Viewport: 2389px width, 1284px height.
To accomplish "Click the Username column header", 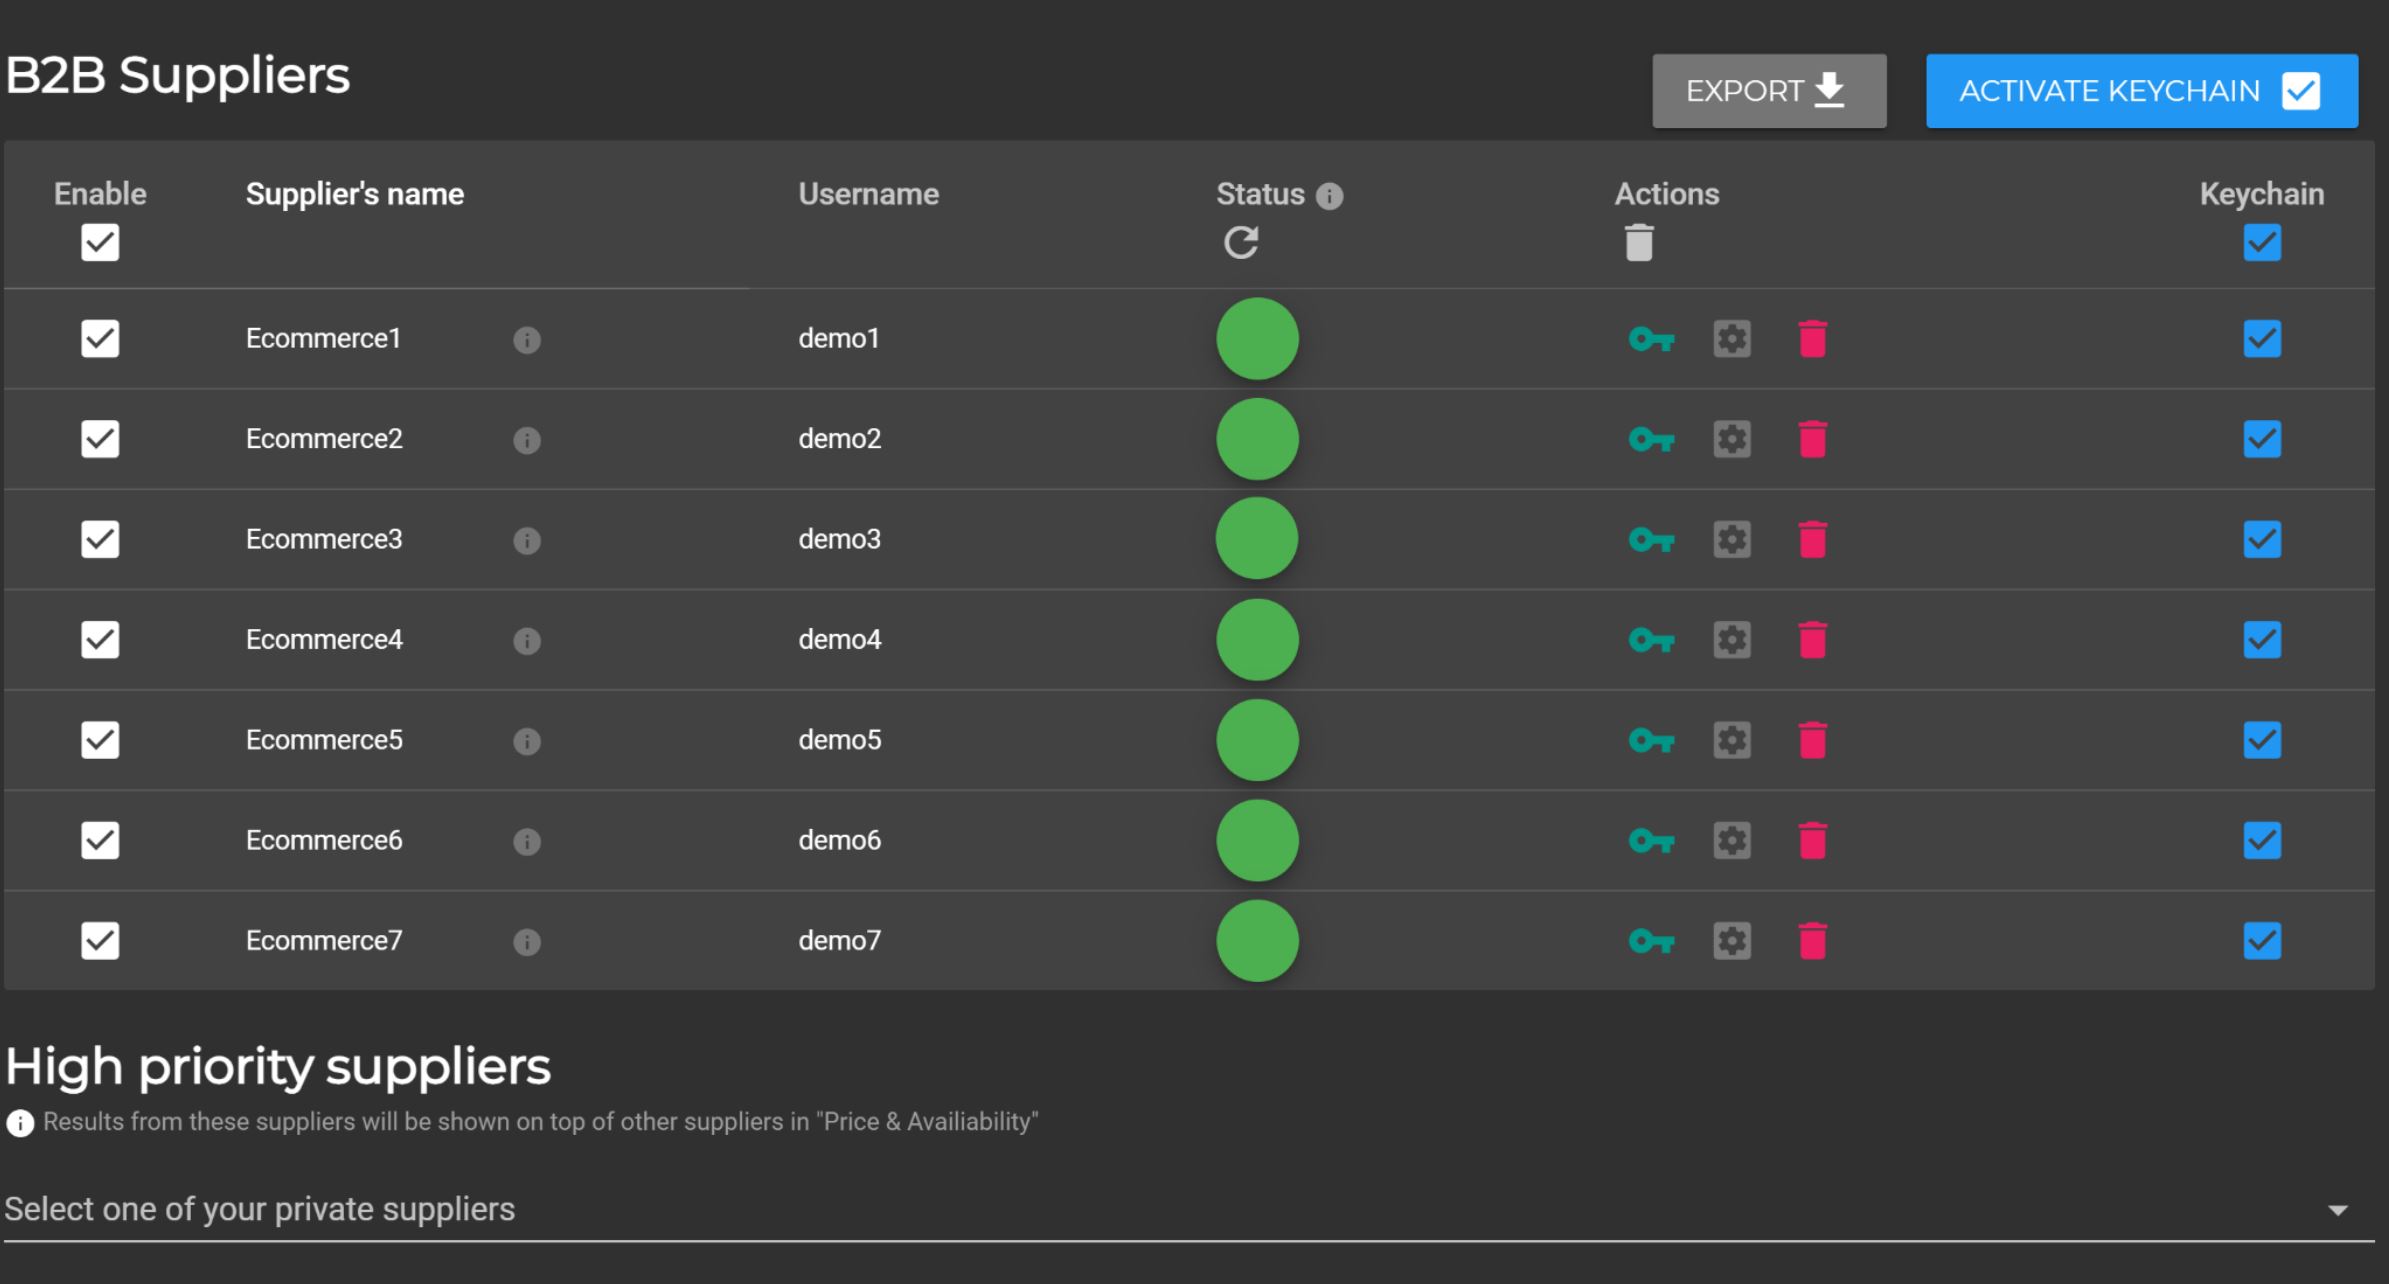I will click(868, 194).
